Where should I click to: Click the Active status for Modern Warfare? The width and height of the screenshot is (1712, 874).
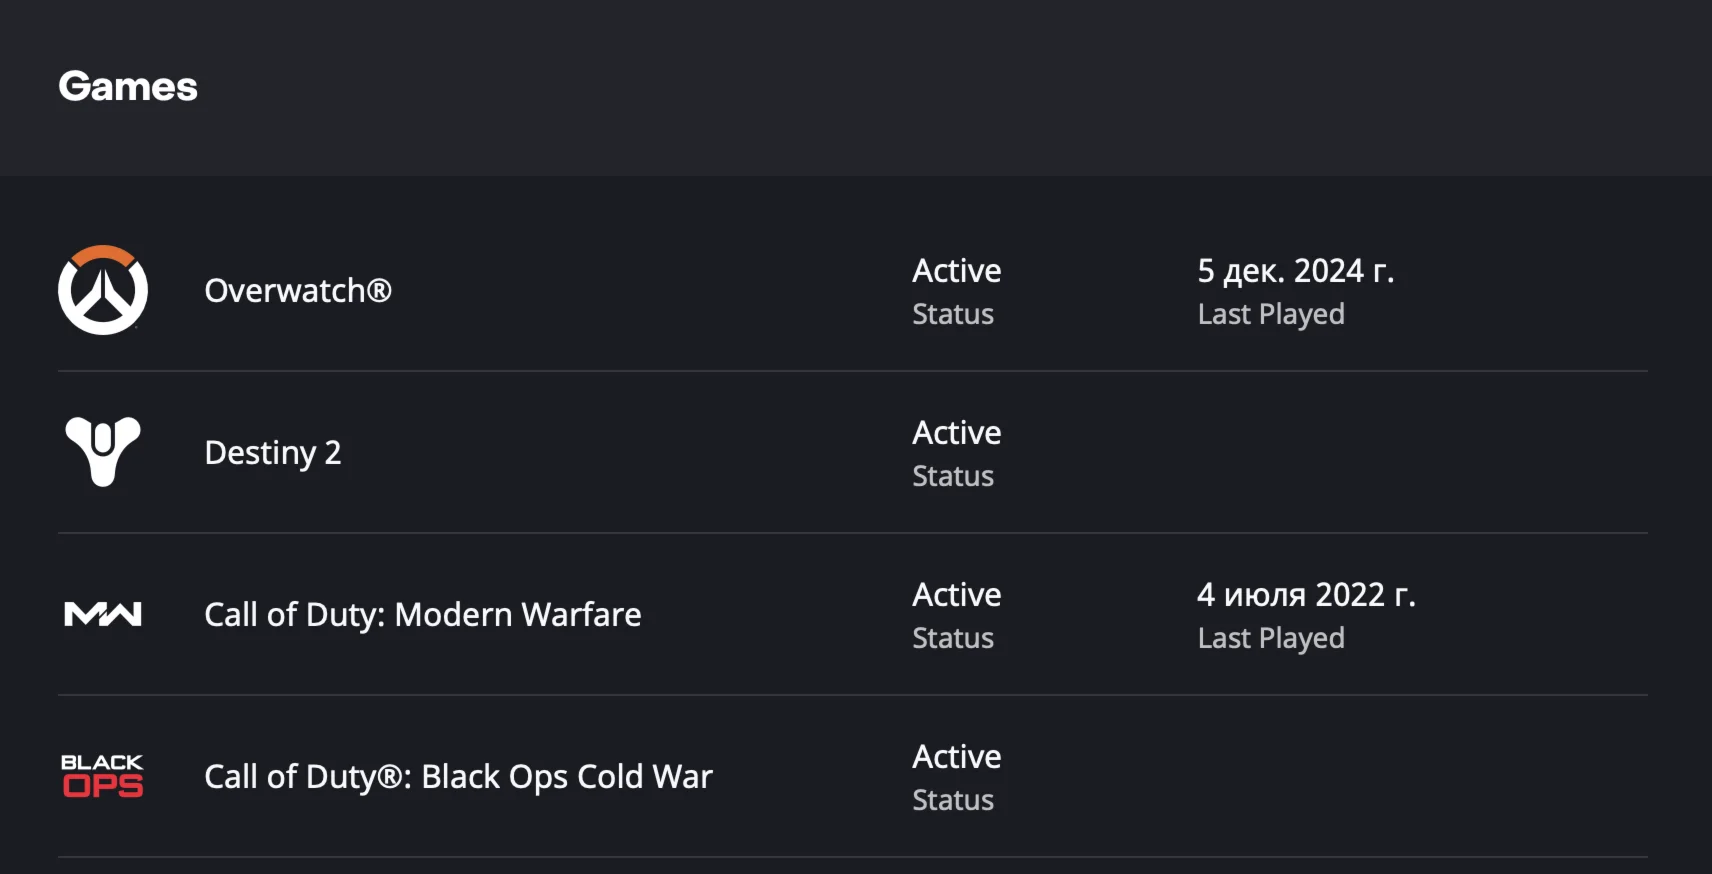tap(956, 594)
